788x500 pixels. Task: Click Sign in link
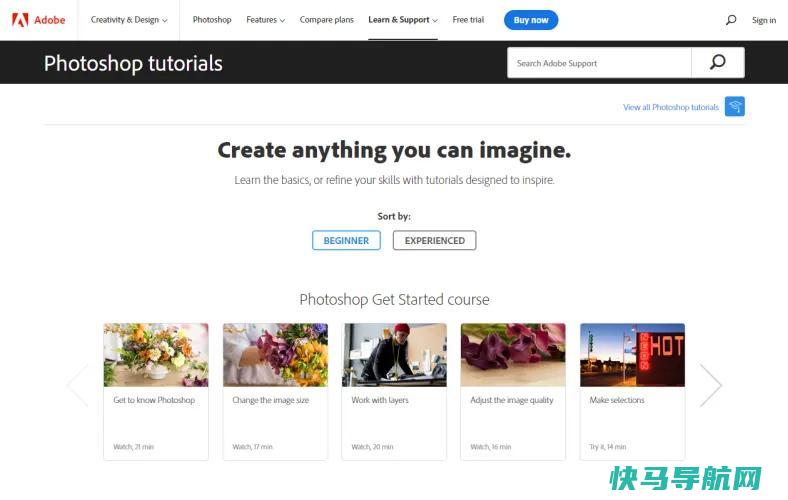point(764,21)
